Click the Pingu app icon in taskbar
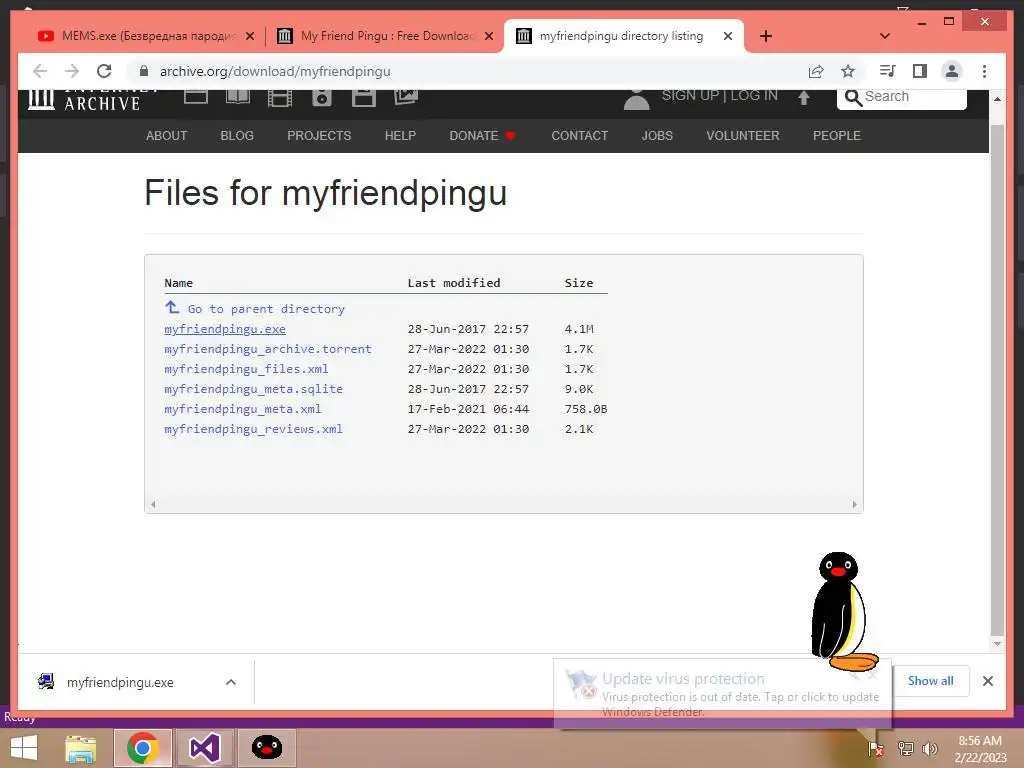Screen dimensions: 1024x768 click(266, 748)
